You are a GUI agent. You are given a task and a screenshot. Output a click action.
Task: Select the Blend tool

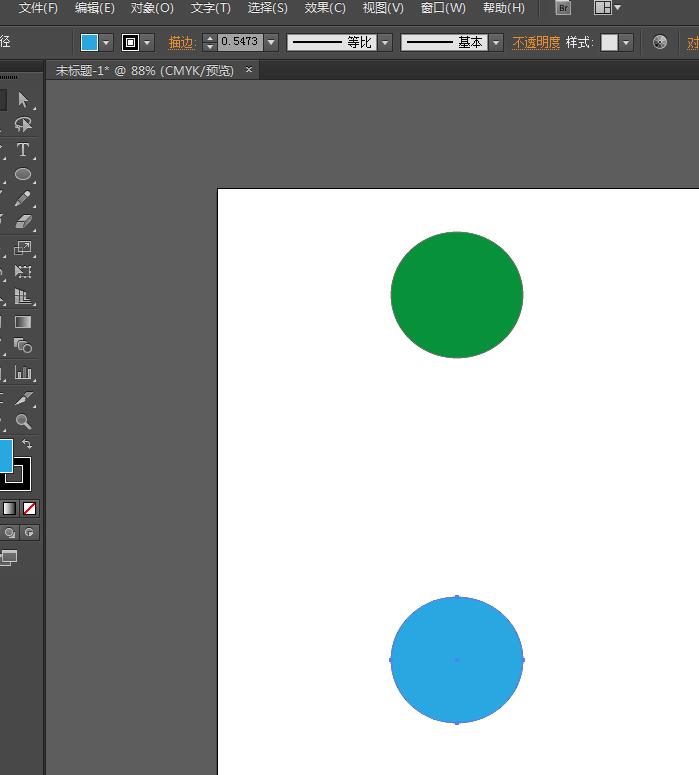[x=23, y=345]
